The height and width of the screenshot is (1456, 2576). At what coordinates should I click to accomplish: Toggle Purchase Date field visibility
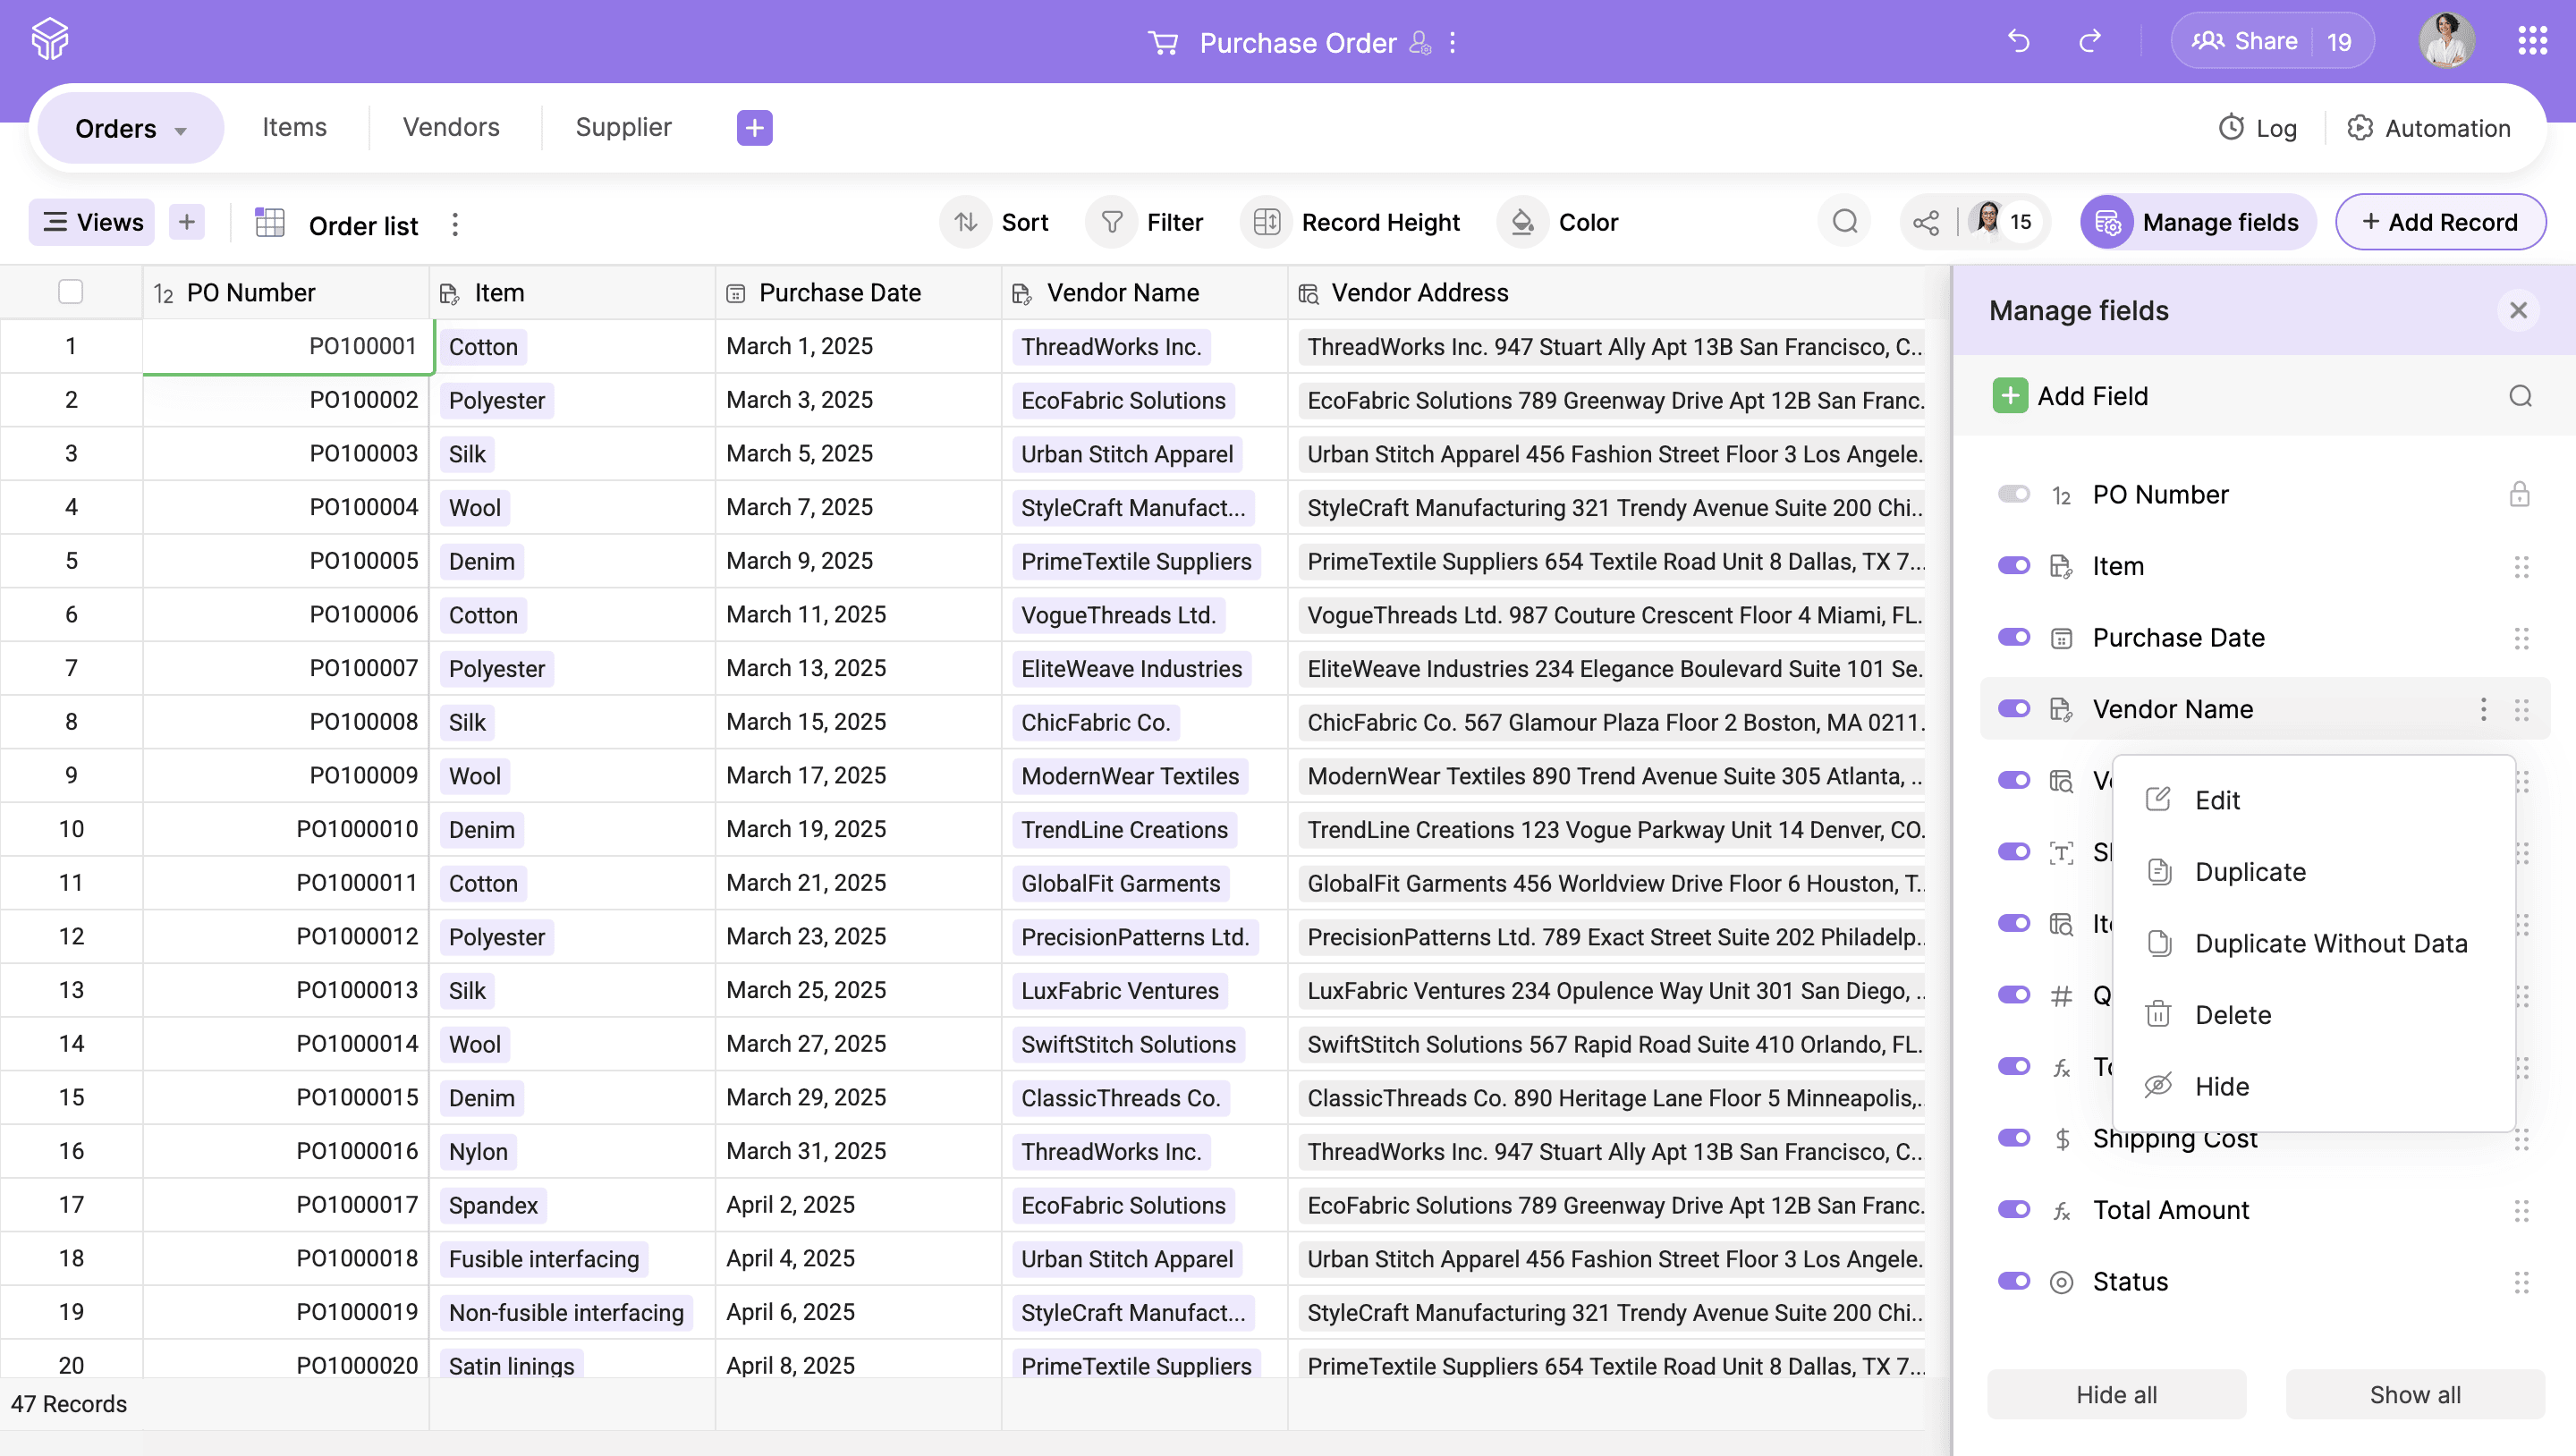tap(2013, 637)
